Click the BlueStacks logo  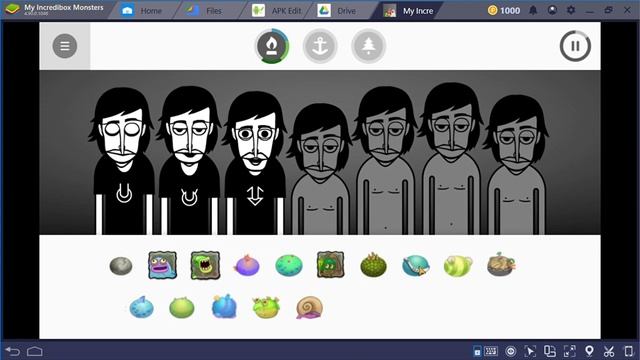point(12,9)
